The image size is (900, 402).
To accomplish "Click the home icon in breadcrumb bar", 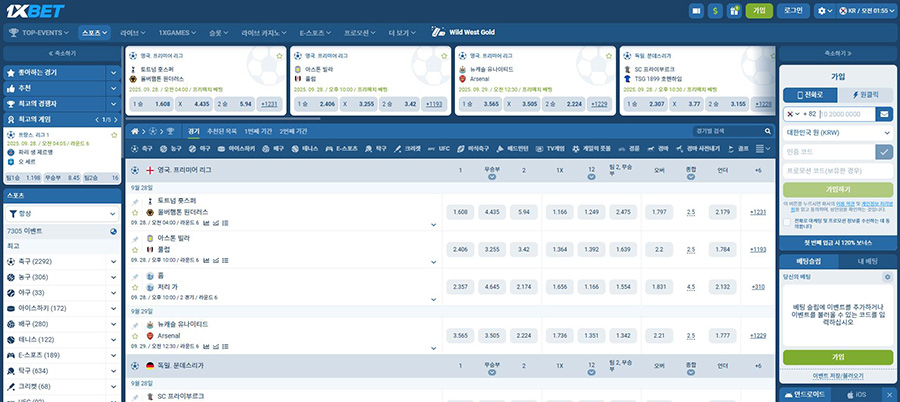I will point(135,132).
